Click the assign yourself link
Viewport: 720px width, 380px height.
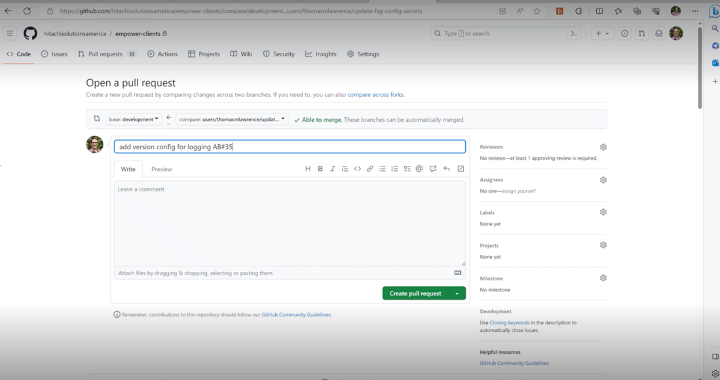pos(518,191)
